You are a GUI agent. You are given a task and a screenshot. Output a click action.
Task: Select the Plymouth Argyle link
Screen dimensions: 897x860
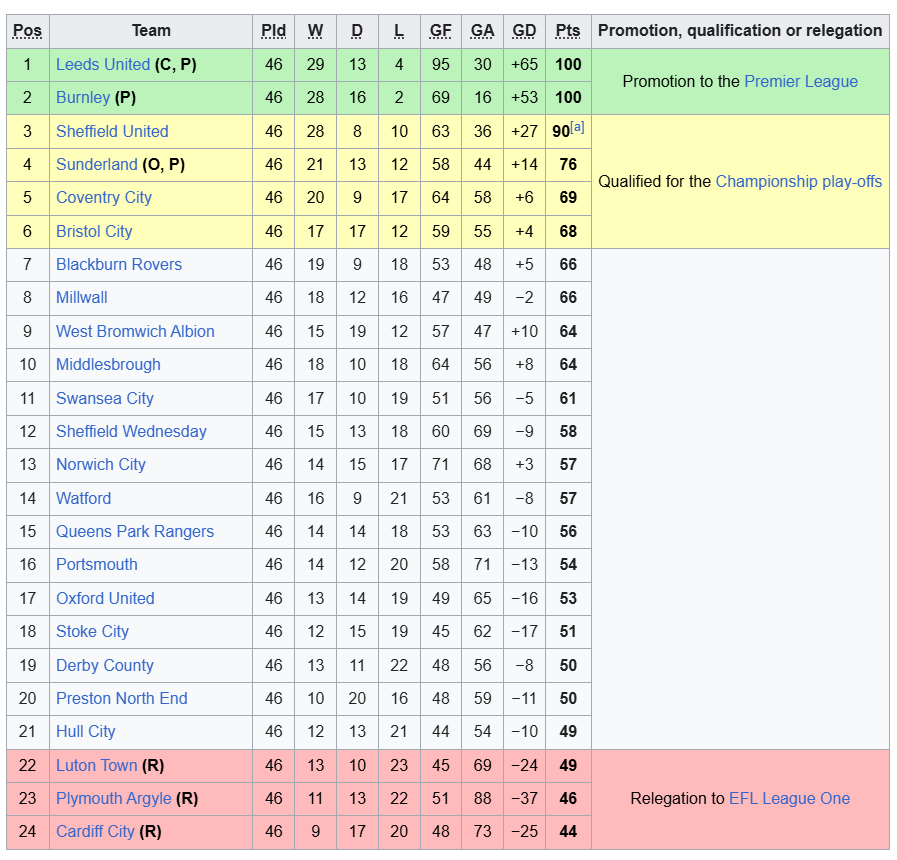(114, 799)
